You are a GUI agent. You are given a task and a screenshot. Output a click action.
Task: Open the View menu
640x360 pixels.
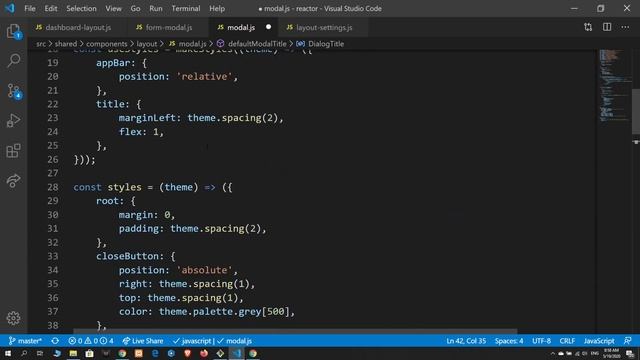113,9
